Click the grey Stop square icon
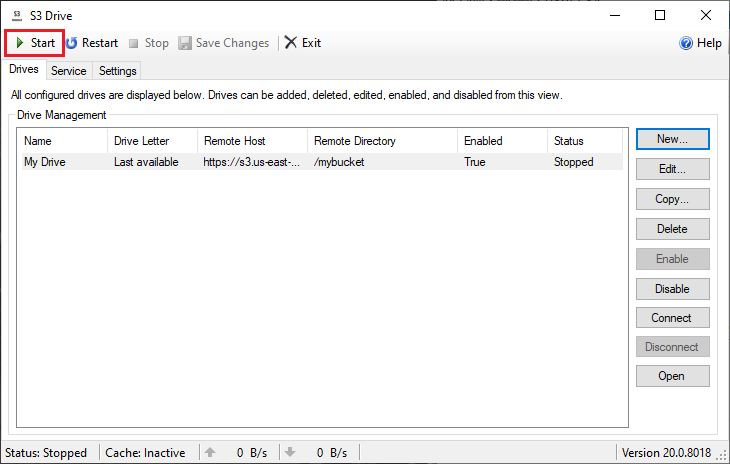This screenshot has height=464, width=730. [134, 43]
